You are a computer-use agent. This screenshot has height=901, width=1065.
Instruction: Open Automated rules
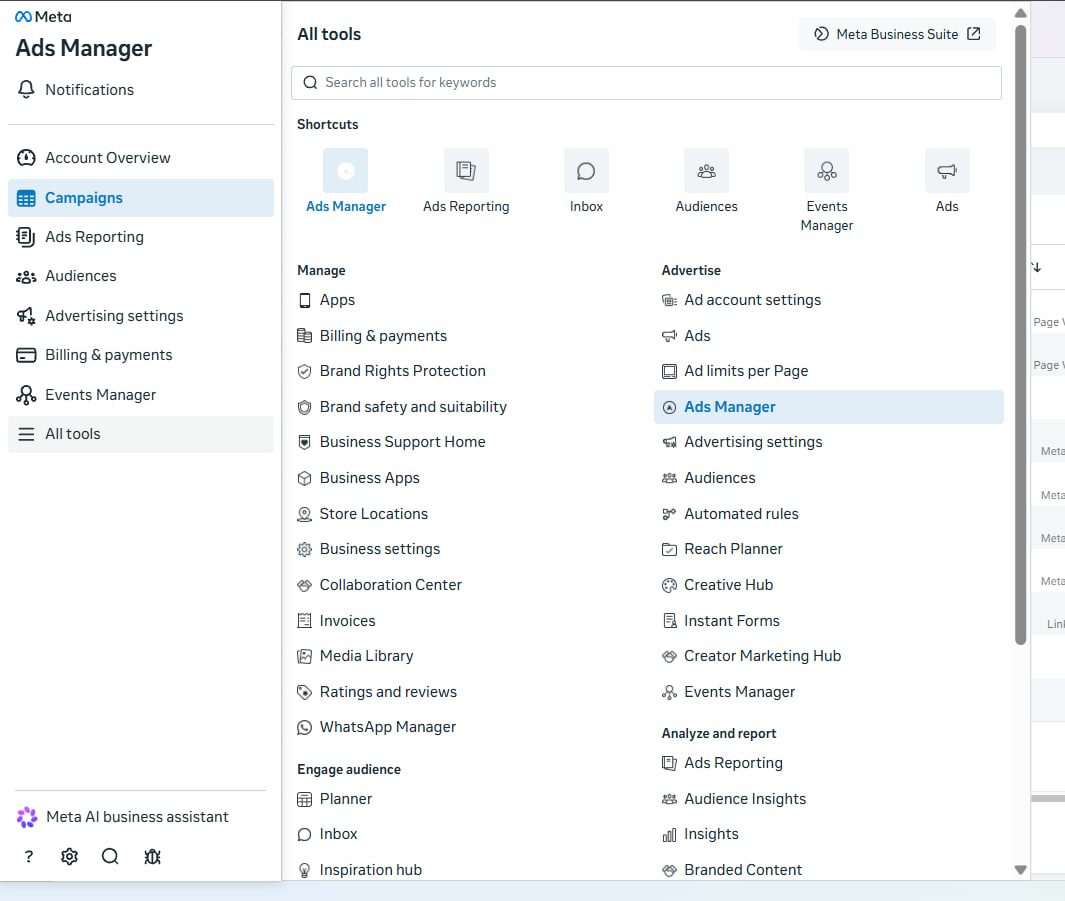(730, 514)
